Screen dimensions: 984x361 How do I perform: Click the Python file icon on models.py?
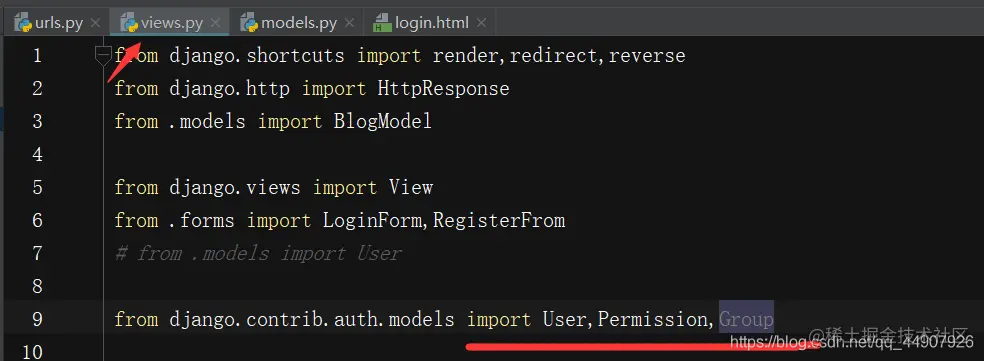tap(249, 23)
